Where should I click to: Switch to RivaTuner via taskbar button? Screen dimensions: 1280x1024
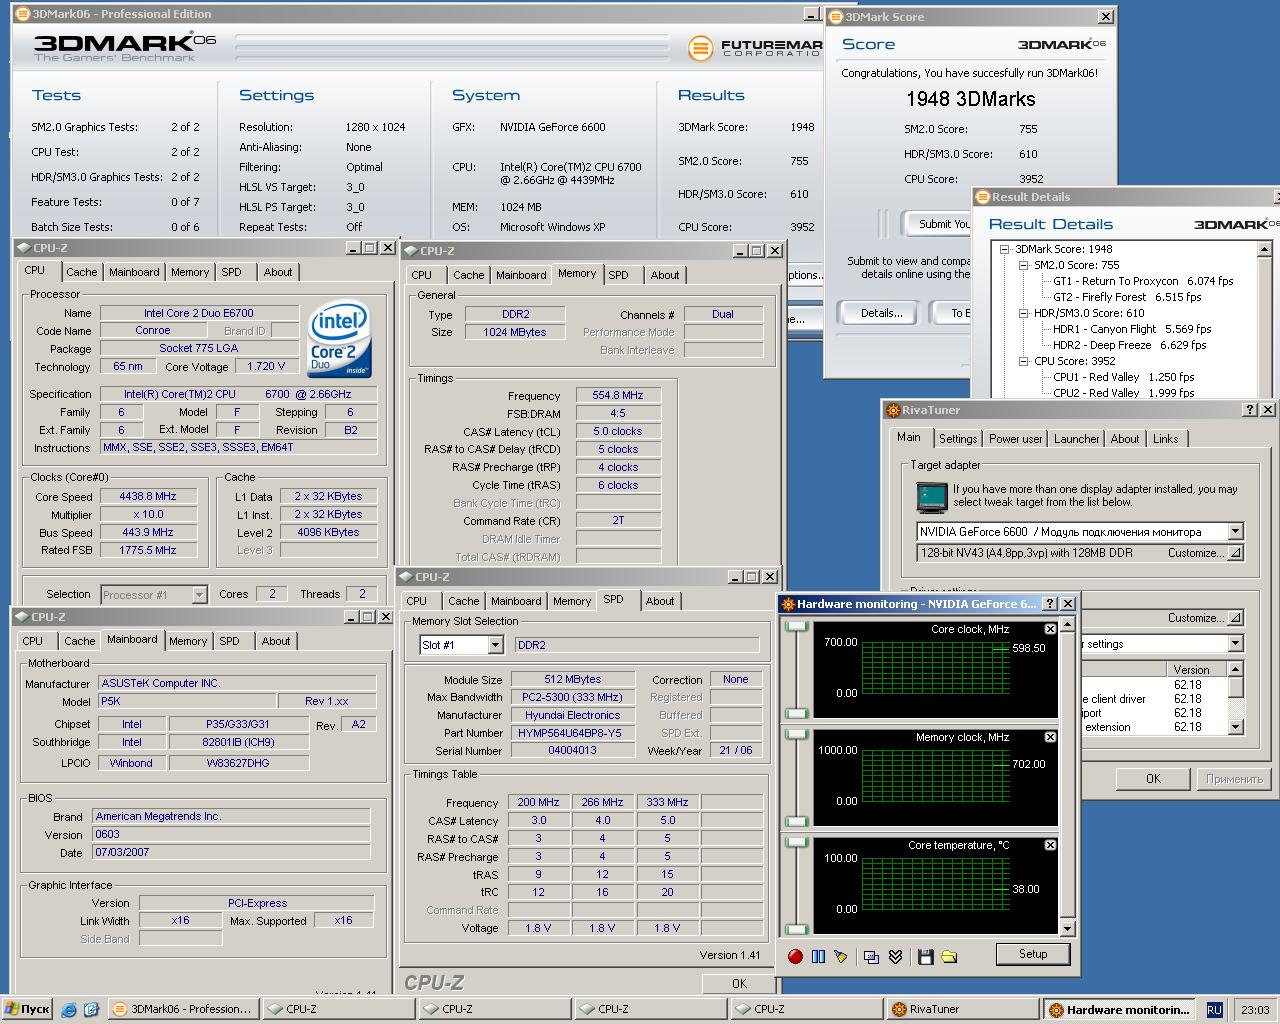coord(961,1009)
